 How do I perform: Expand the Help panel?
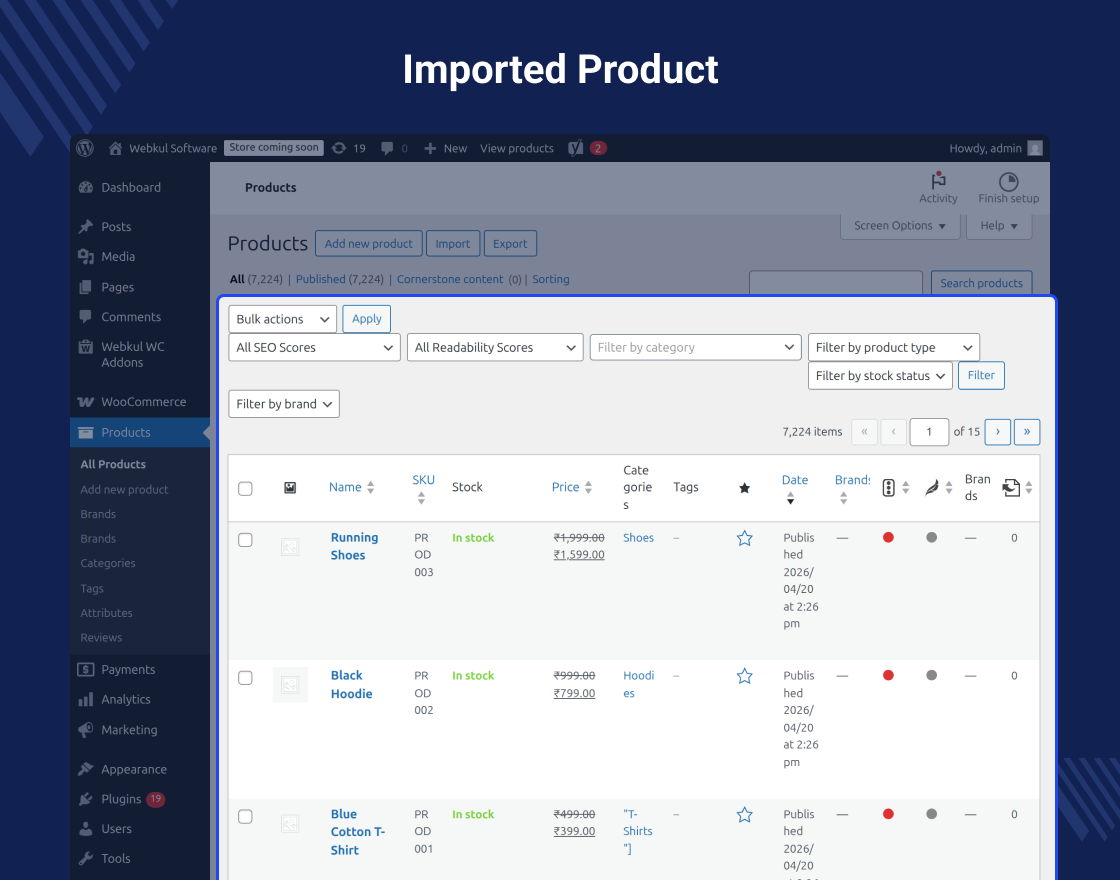[999, 226]
